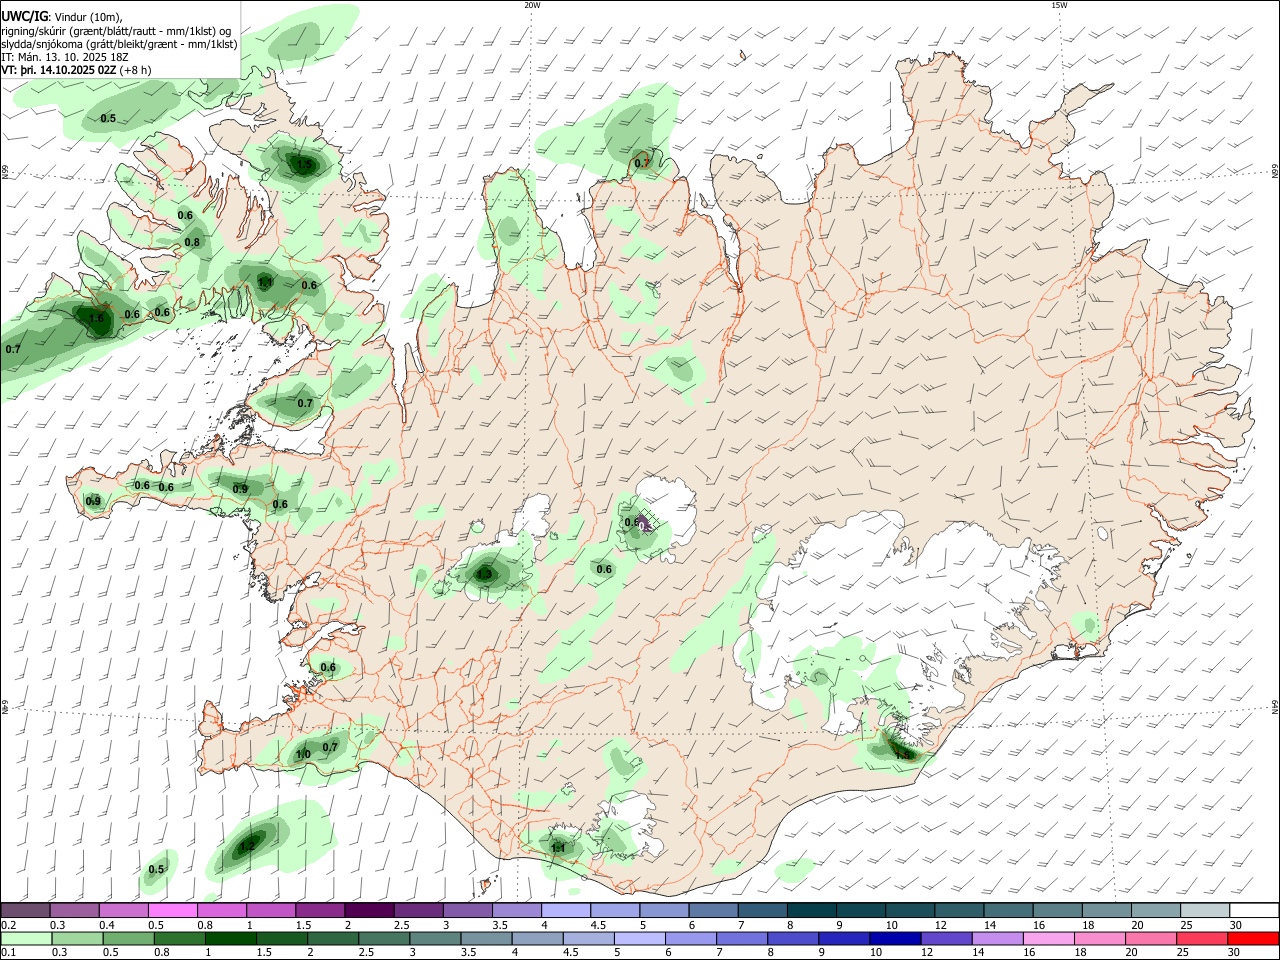Pick the white 30 swatch in upper legend
Image resolution: width=1280 pixels, height=960 pixels.
coord(1254,911)
